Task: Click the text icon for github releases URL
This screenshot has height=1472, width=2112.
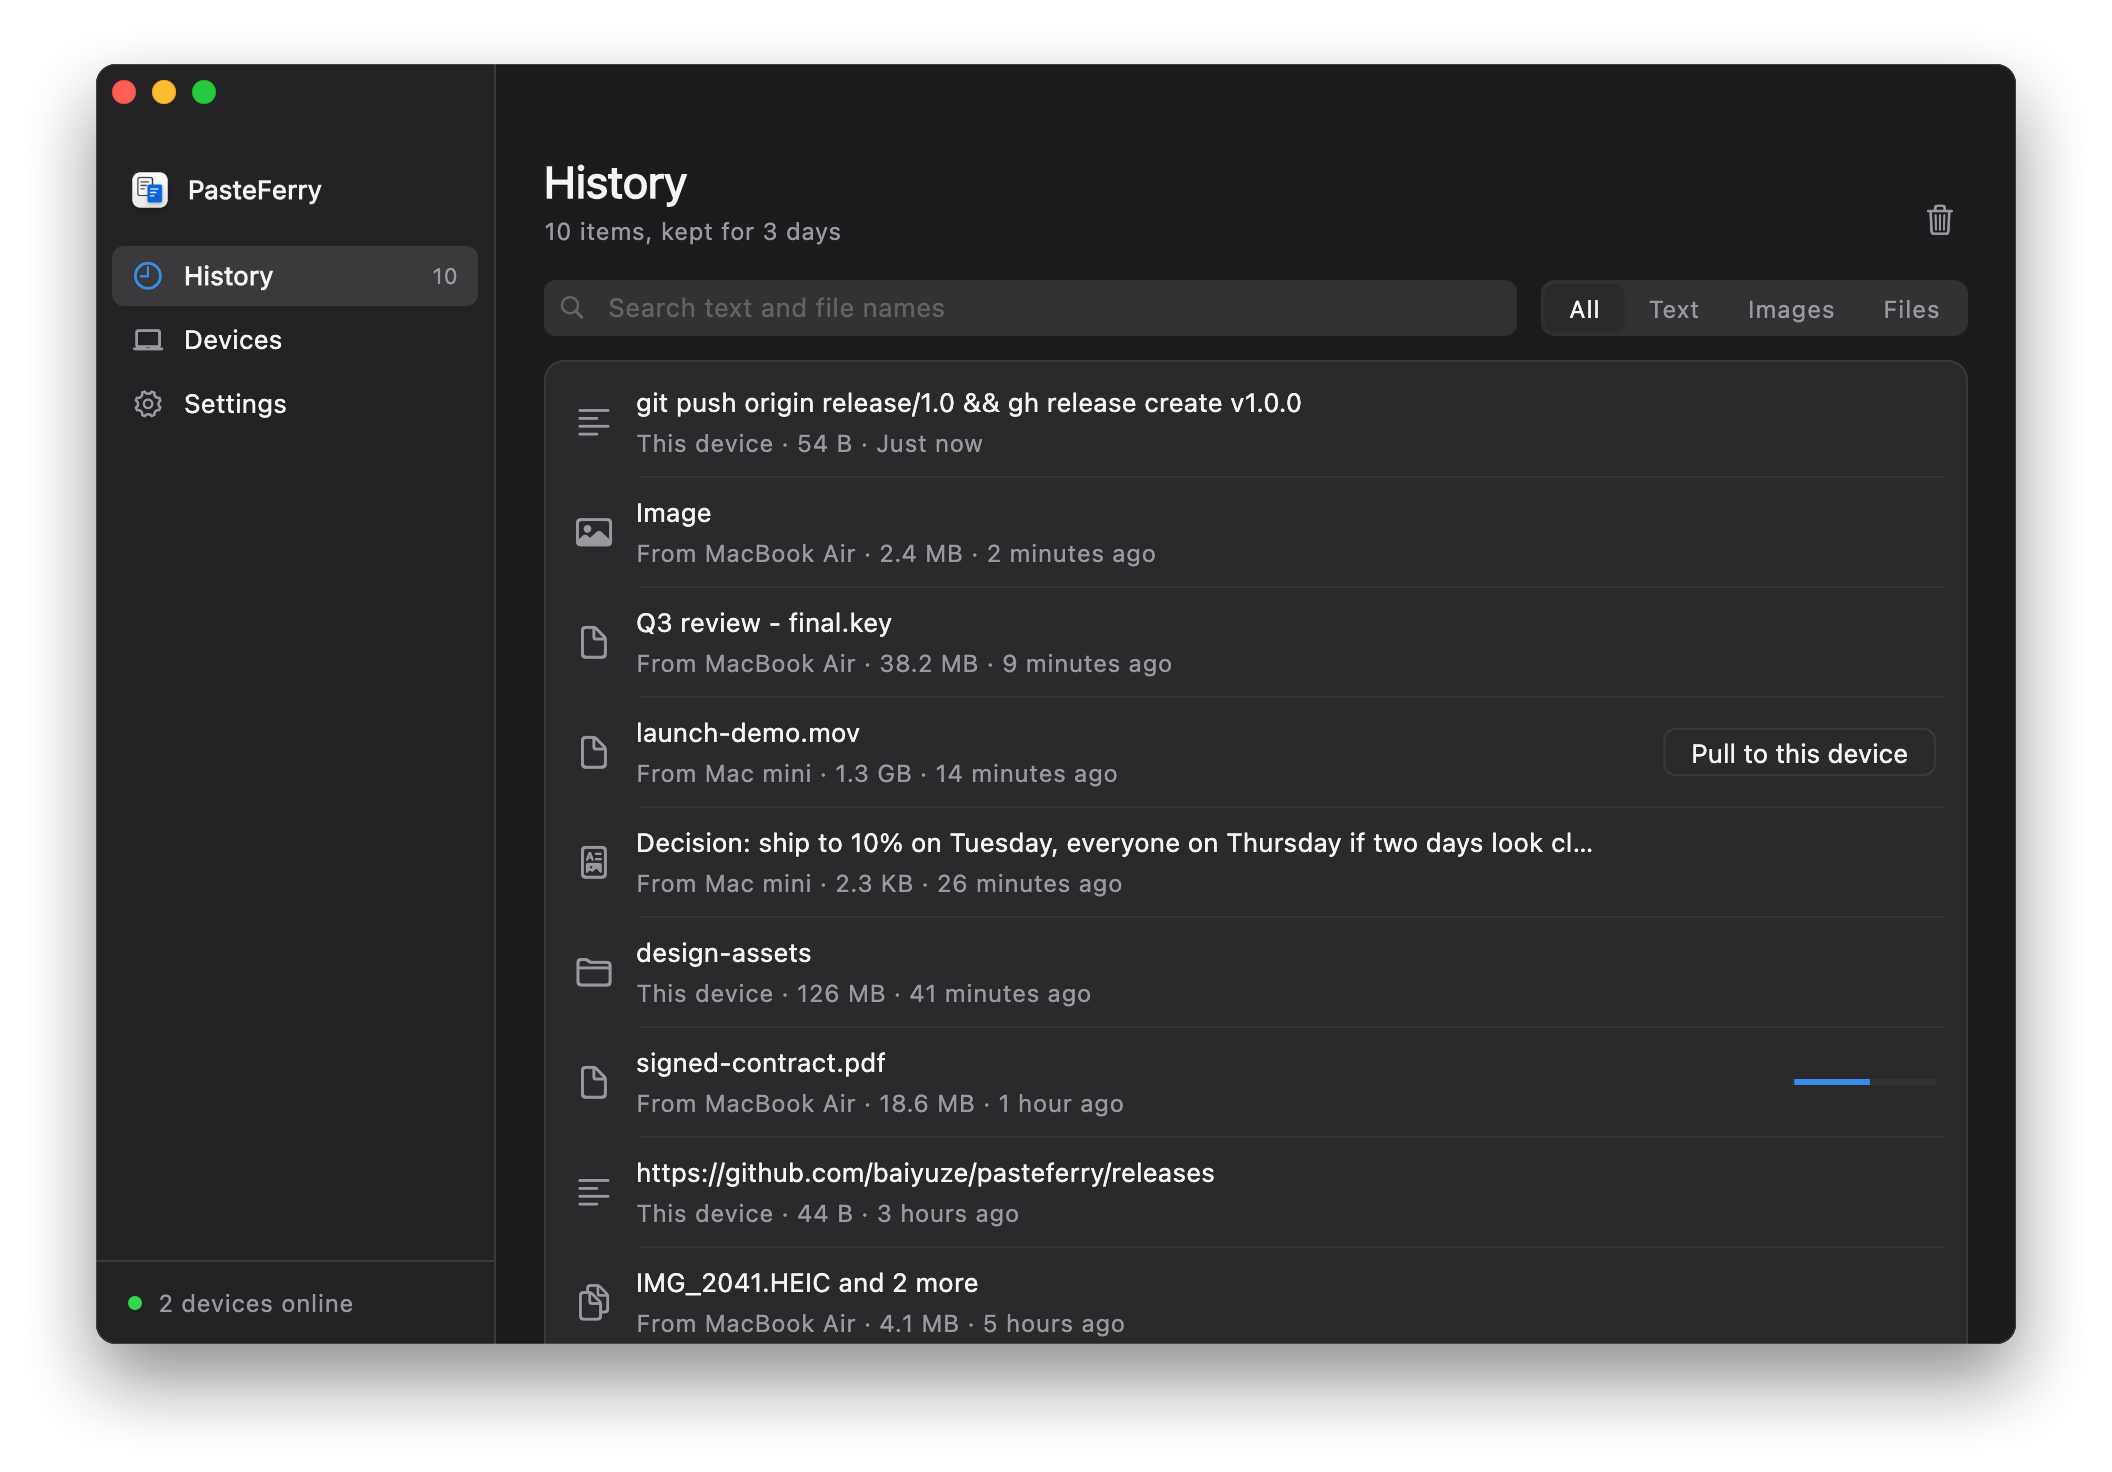Action: [x=594, y=1192]
